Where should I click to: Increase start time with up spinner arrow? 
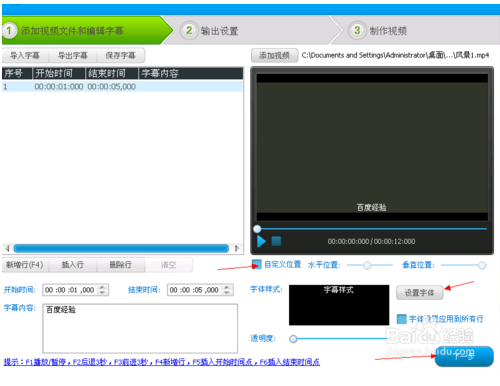click(103, 287)
